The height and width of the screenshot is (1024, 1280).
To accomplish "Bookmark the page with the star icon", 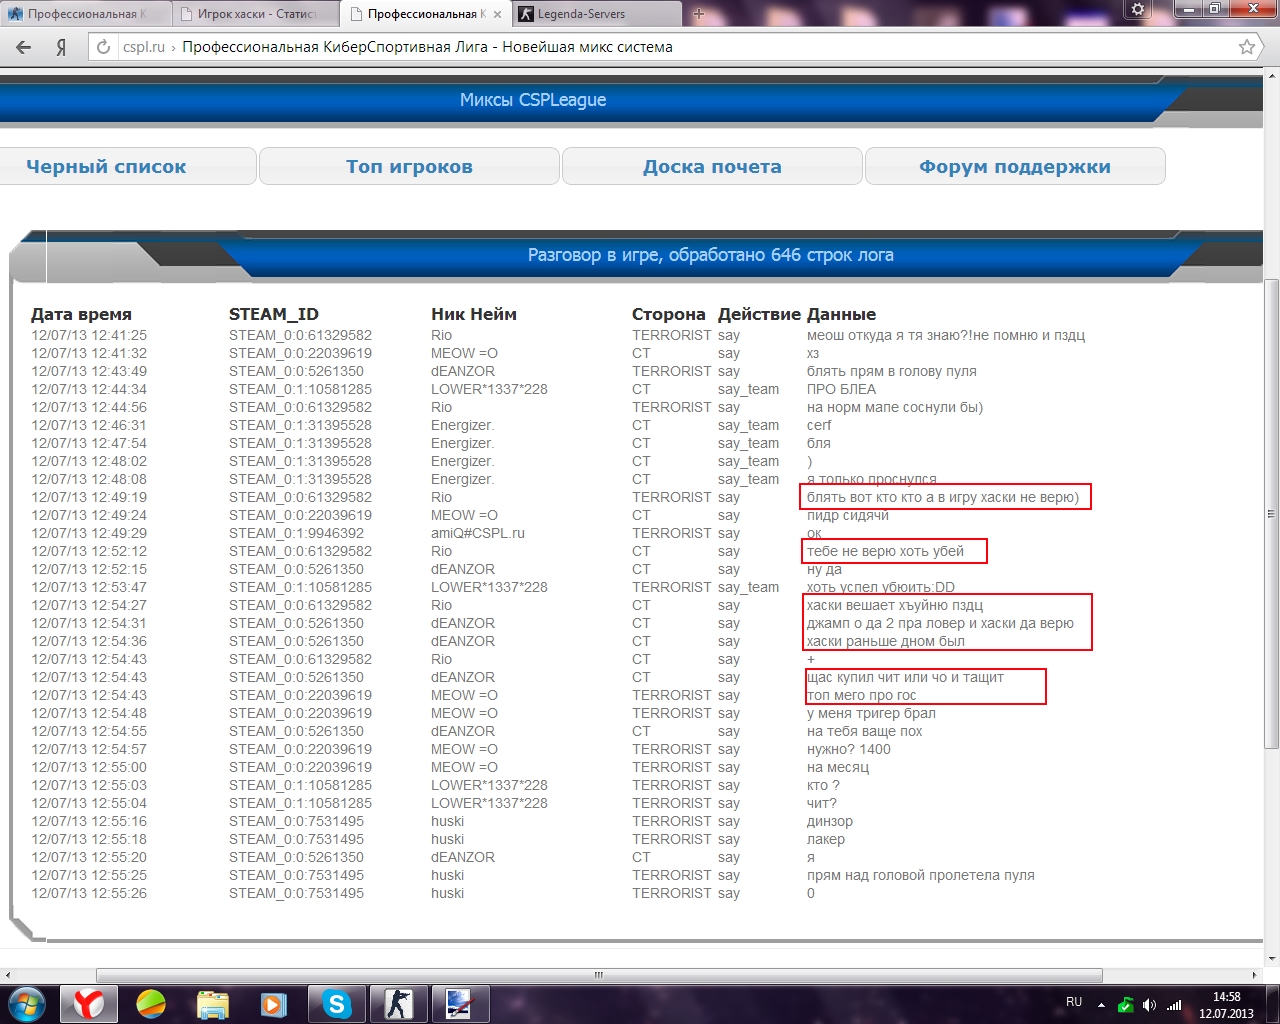I will pos(1247,47).
